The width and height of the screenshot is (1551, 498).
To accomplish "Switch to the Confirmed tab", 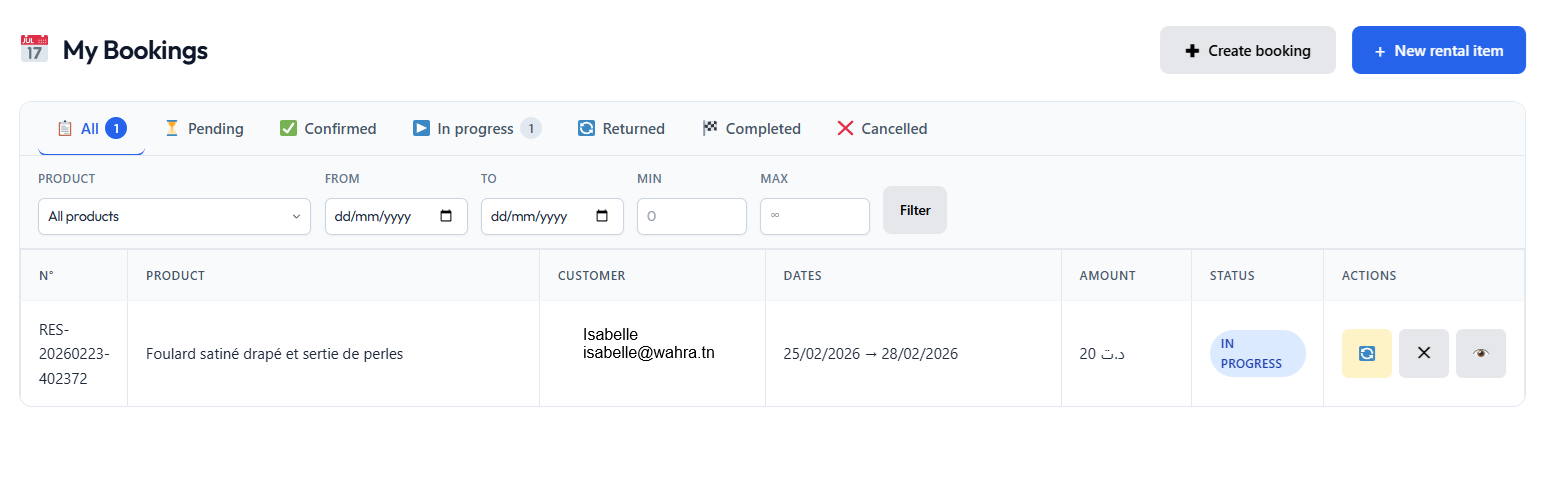I will [328, 128].
